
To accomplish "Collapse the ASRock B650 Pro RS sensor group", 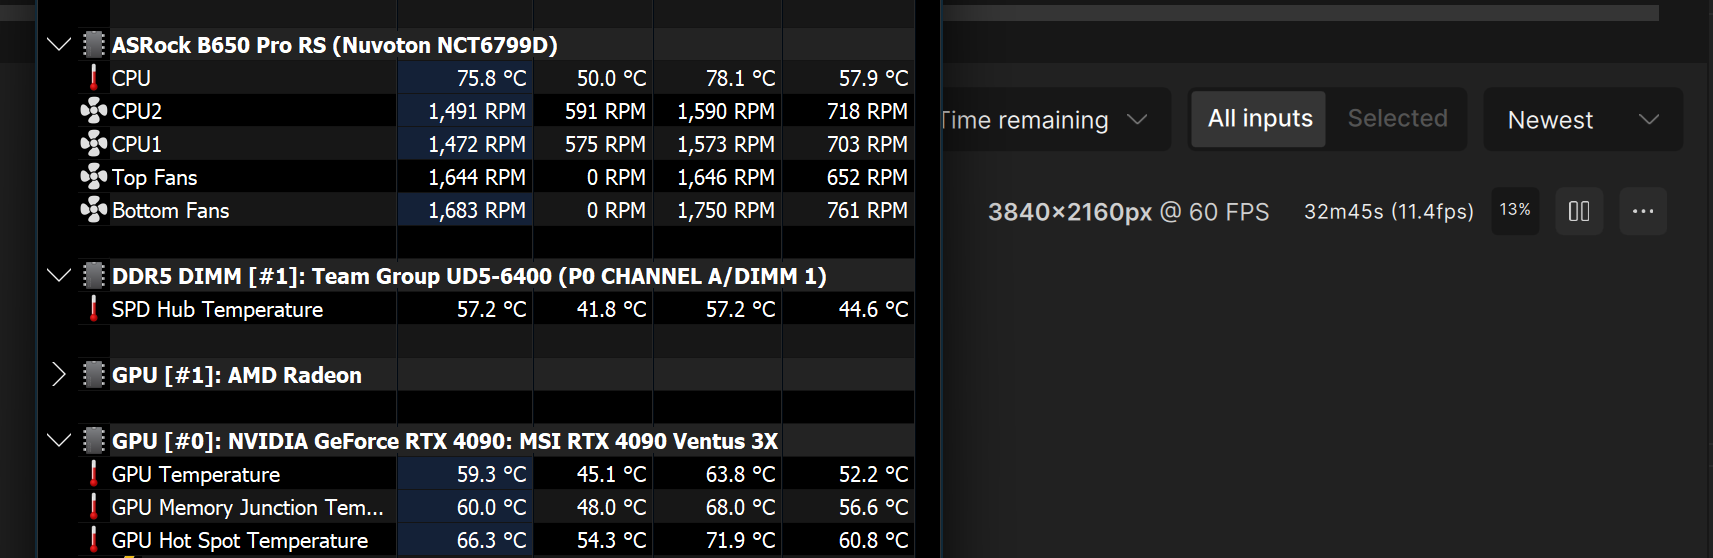I will [59, 45].
